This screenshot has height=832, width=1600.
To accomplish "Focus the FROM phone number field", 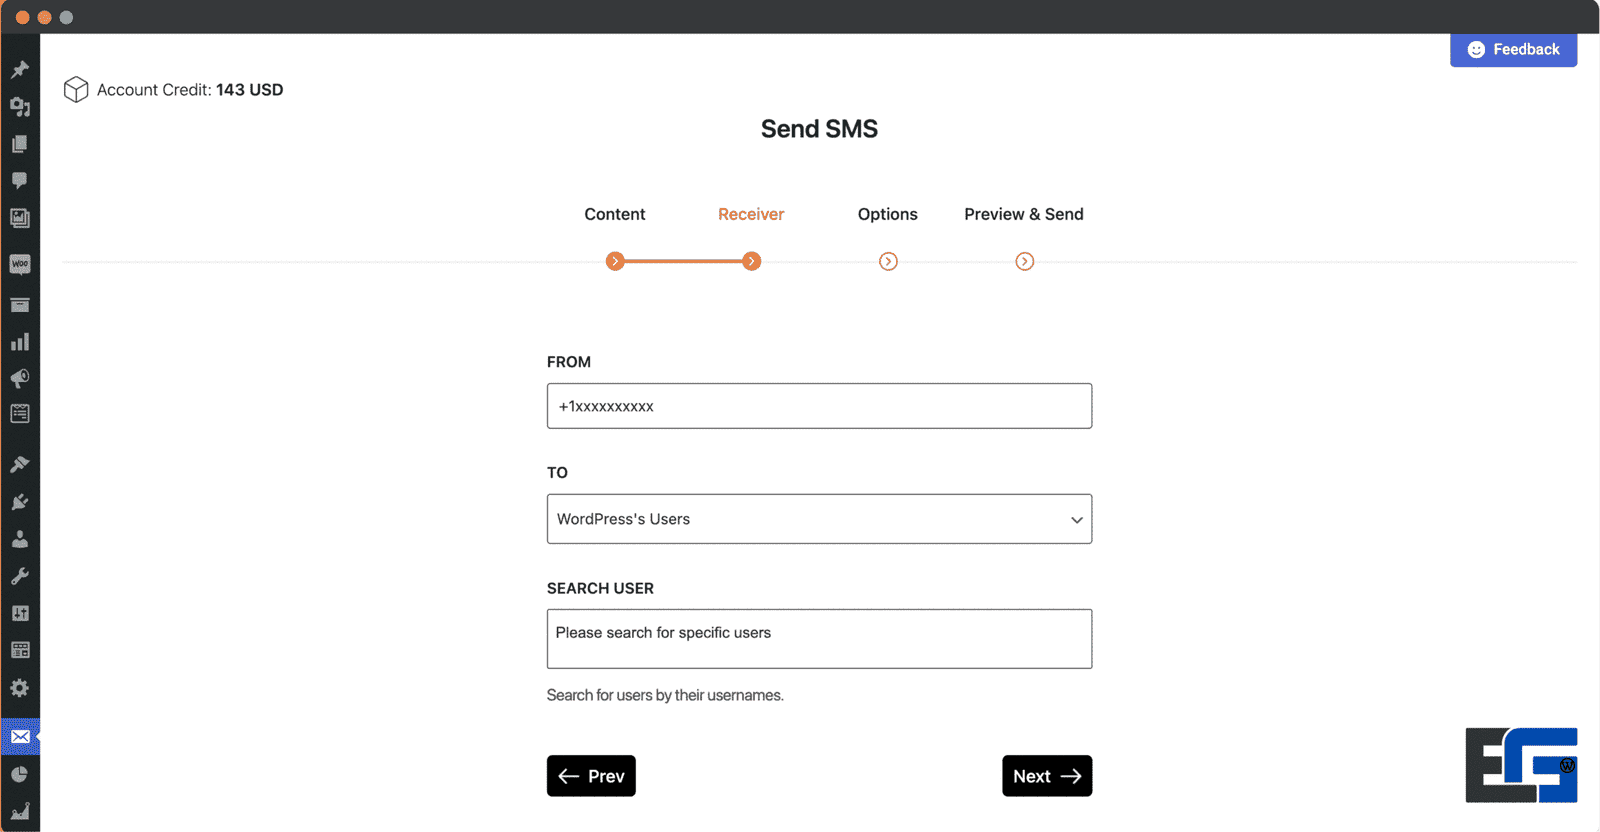I will click(819, 406).
